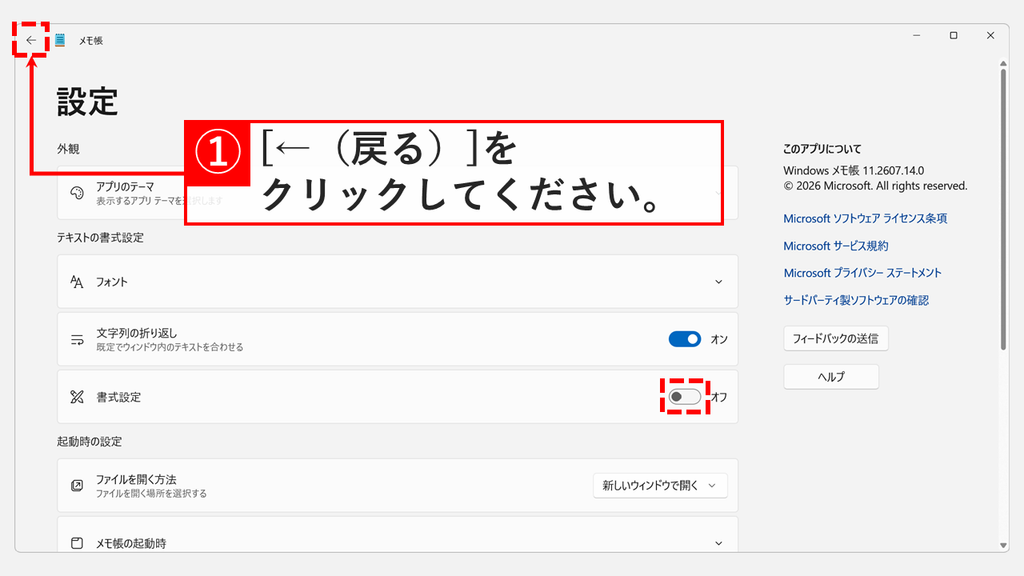Click the © 2026 Microsoft copyright text
Viewport: 1024px width, 576px height.
[x=875, y=186]
